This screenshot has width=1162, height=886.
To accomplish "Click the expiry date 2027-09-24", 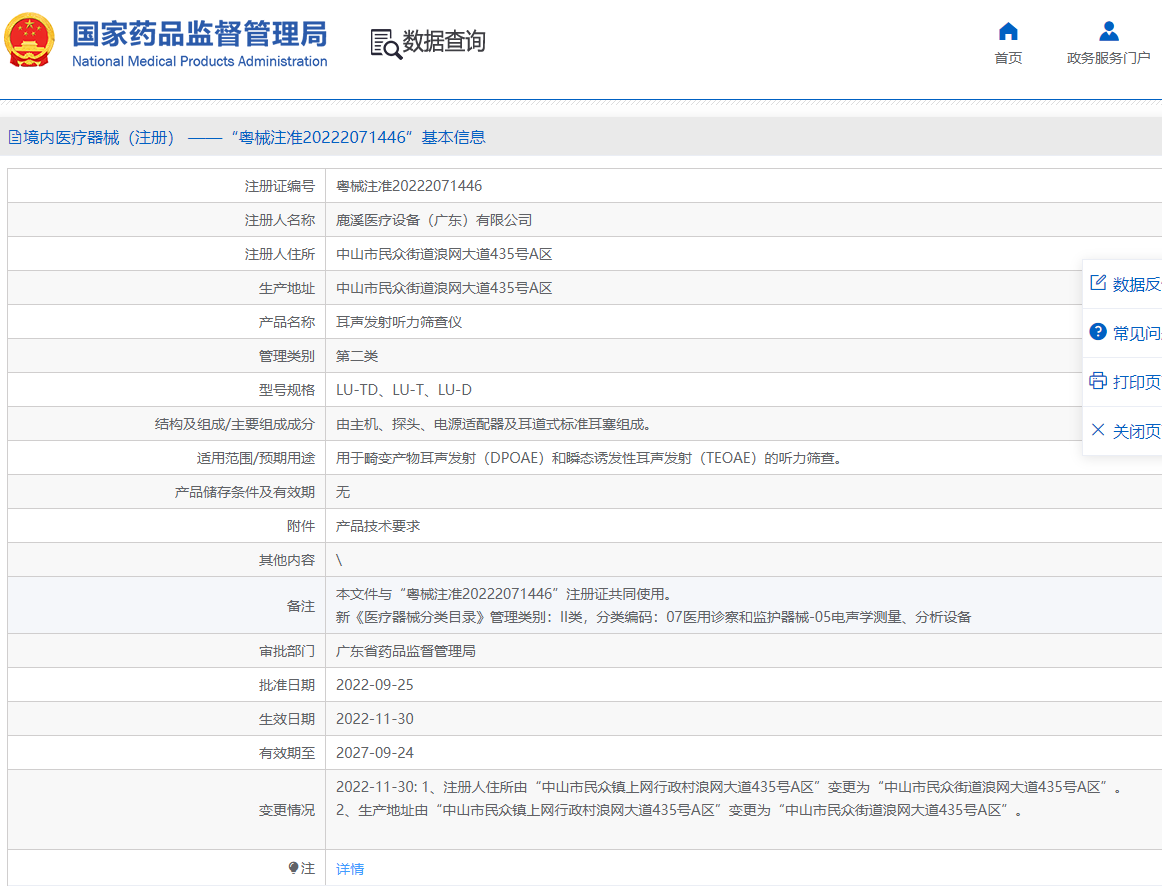I will pos(374,753).
